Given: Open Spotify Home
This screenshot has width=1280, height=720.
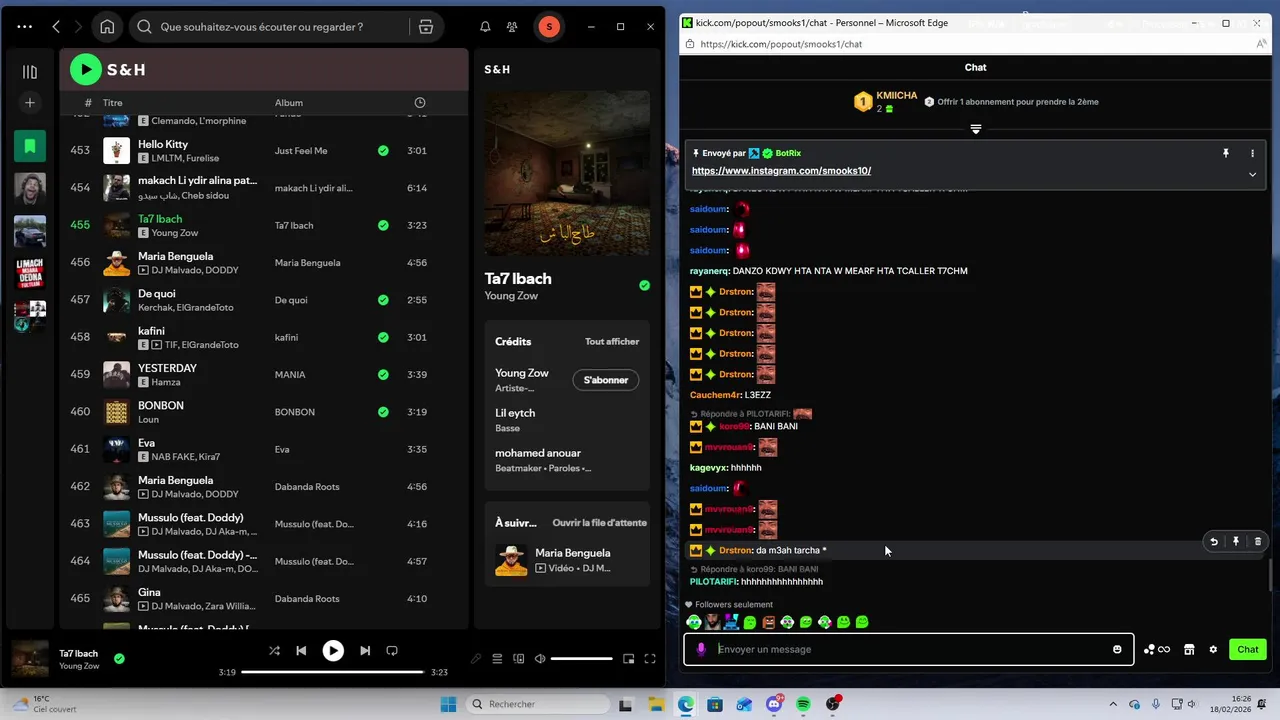Looking at the screenshot, I should pyautogui.click(x=107, y=27).
